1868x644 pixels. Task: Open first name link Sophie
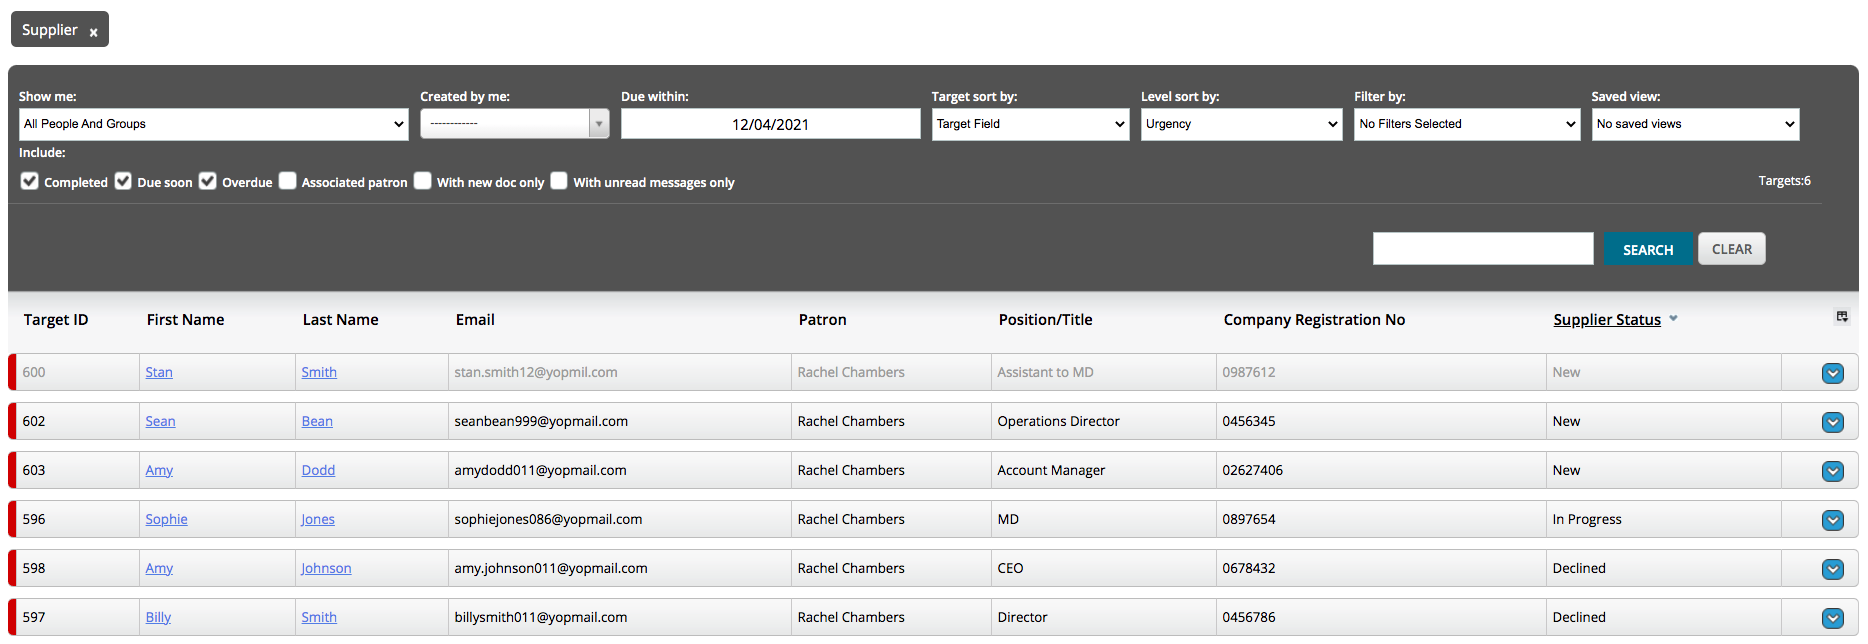[x=166, y=519]
